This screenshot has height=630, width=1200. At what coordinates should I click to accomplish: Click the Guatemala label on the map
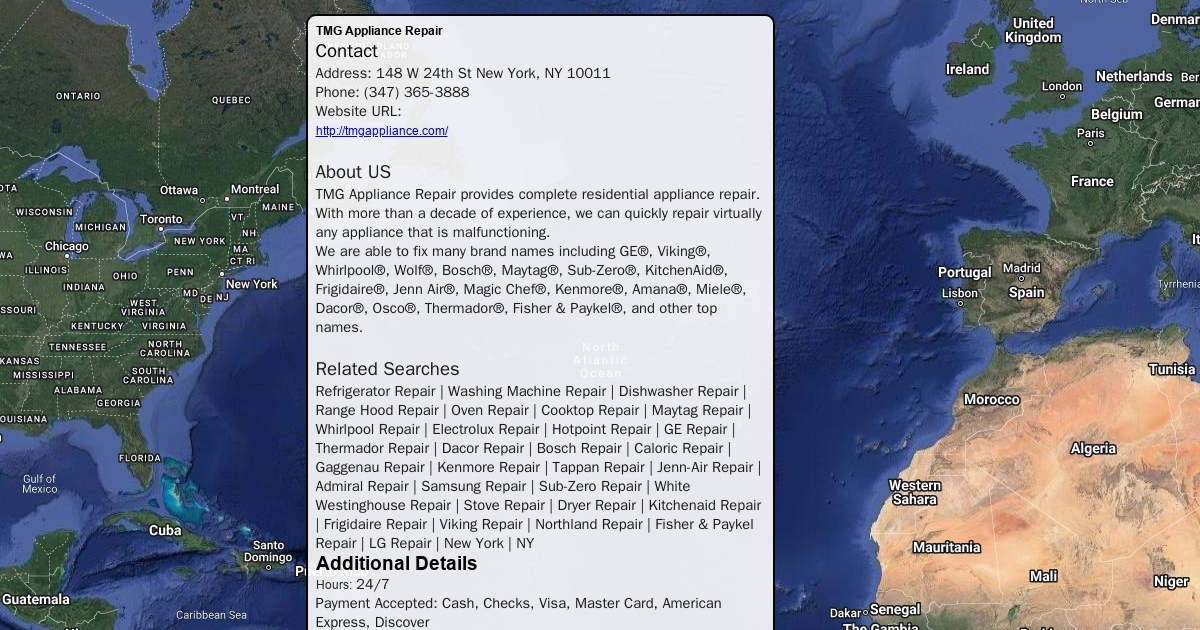36,599
